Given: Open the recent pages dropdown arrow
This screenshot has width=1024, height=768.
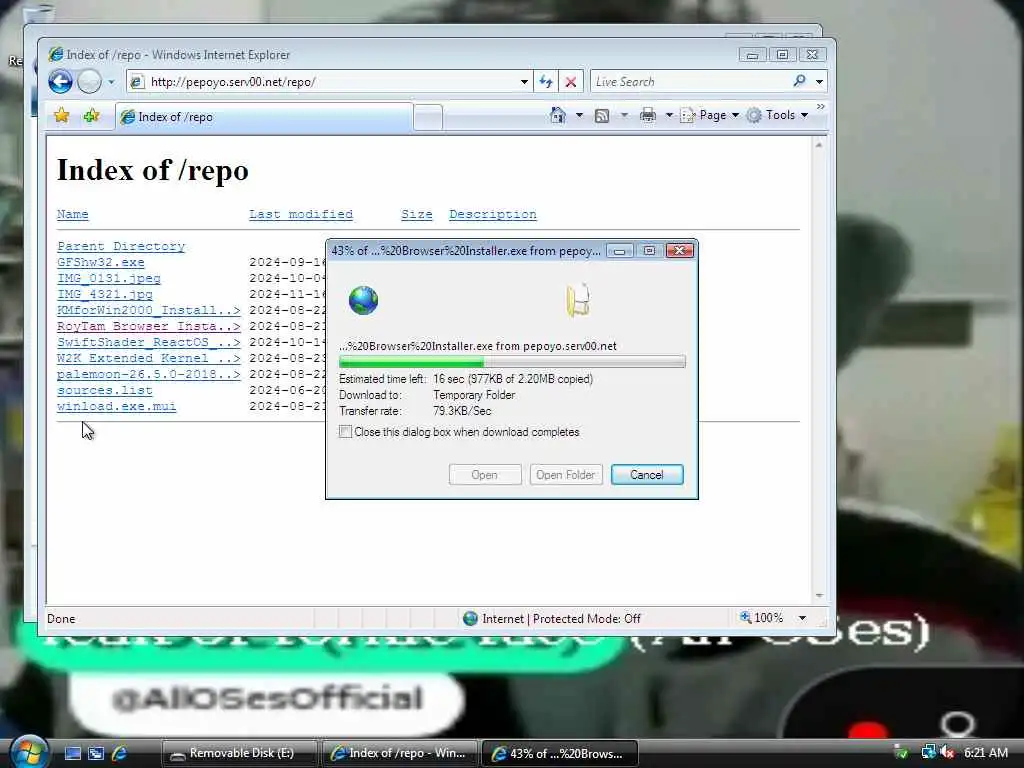Looking at the screenshot, I should [111, 82].
